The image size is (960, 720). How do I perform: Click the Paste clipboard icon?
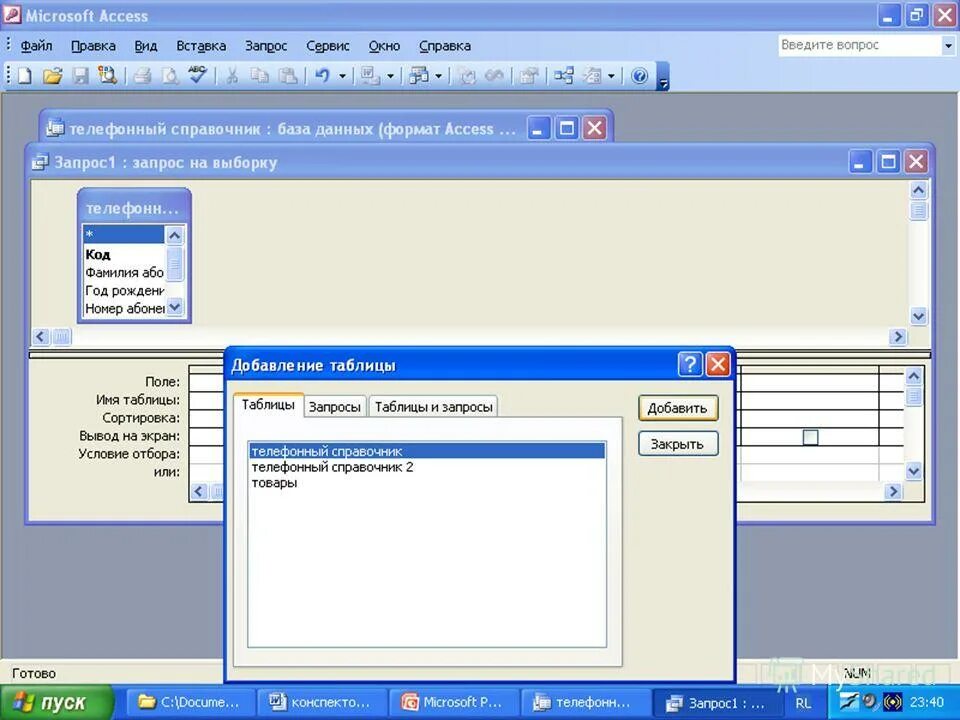pyautogui.click(x=287, y=76)
